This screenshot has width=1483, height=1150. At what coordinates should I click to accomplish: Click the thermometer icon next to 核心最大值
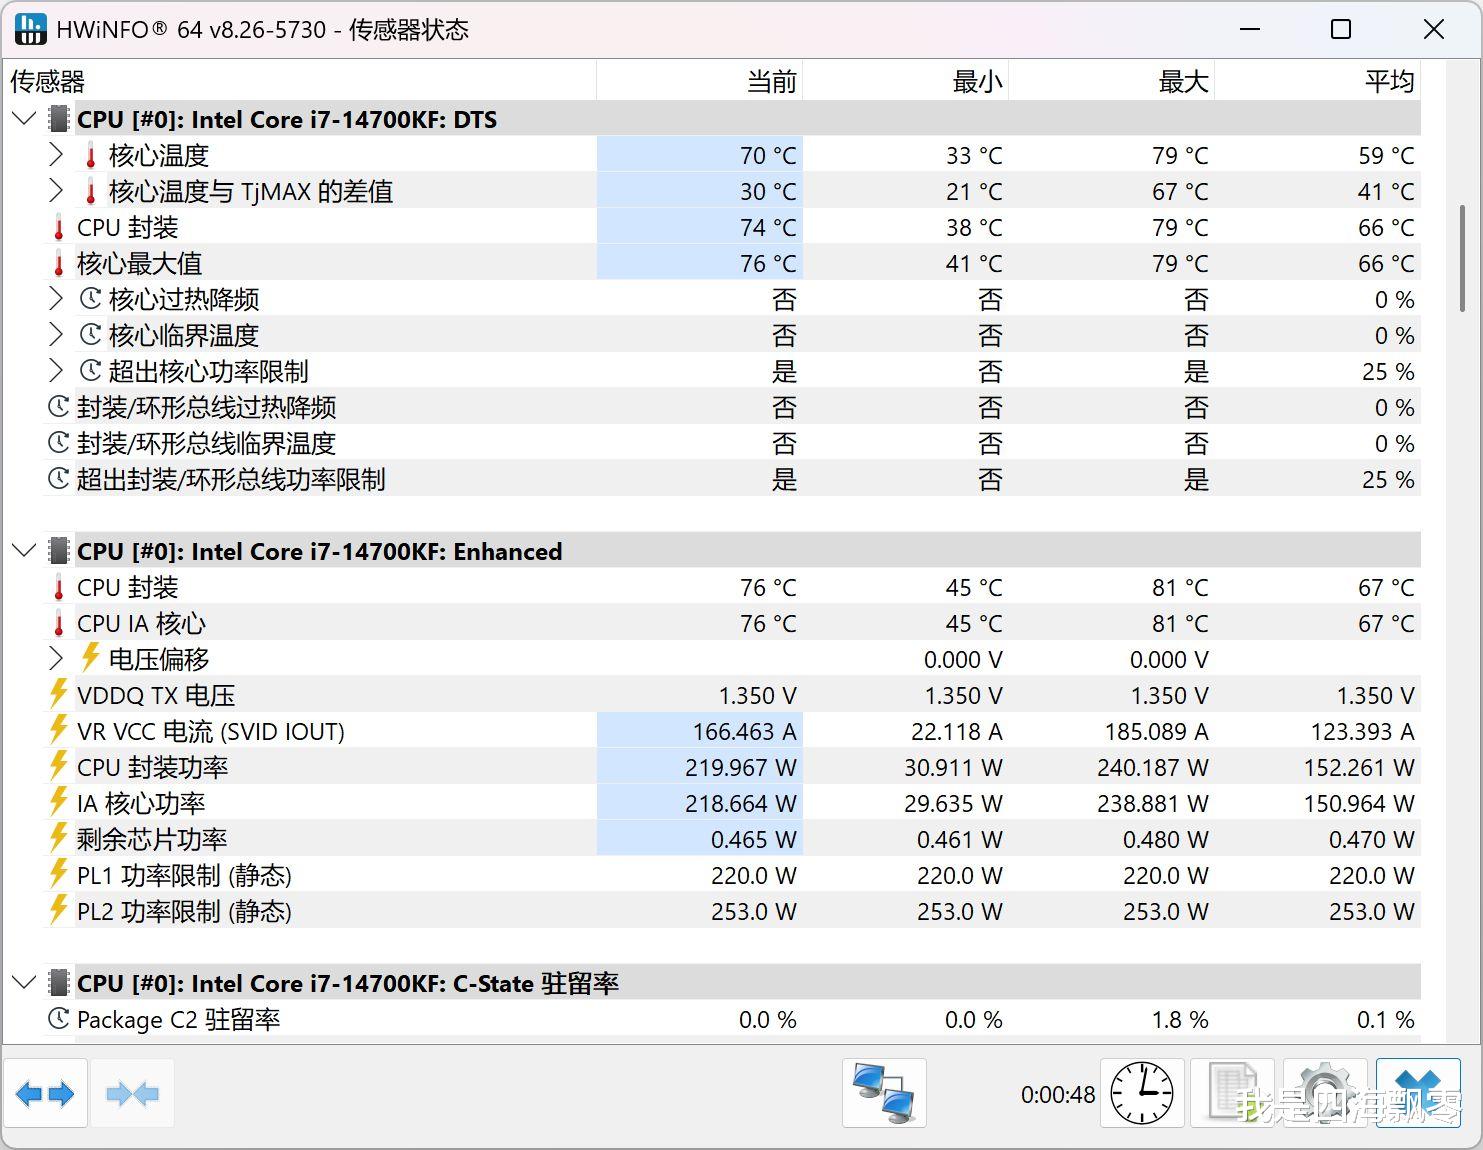click(59, 264)
